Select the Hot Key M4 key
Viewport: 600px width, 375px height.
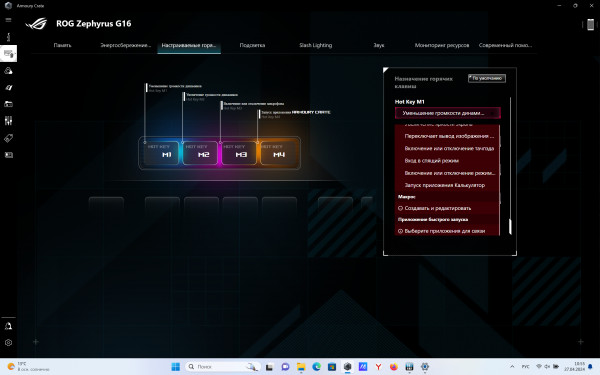point(278,153)
